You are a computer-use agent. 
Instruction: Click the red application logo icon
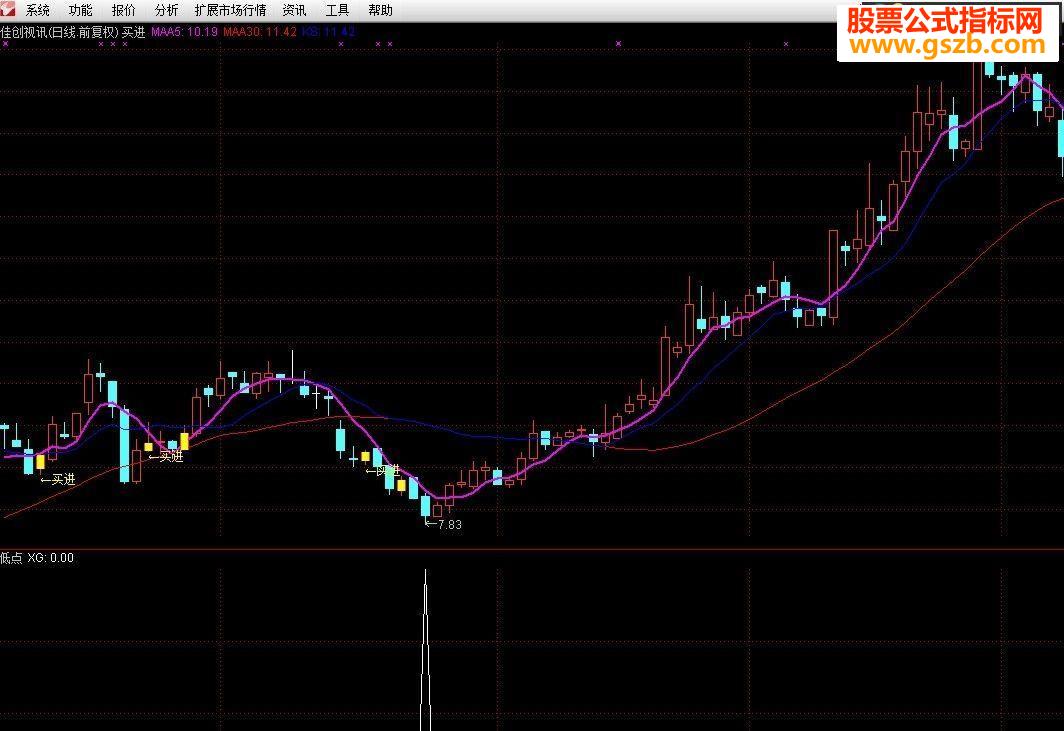click(7, 9)
